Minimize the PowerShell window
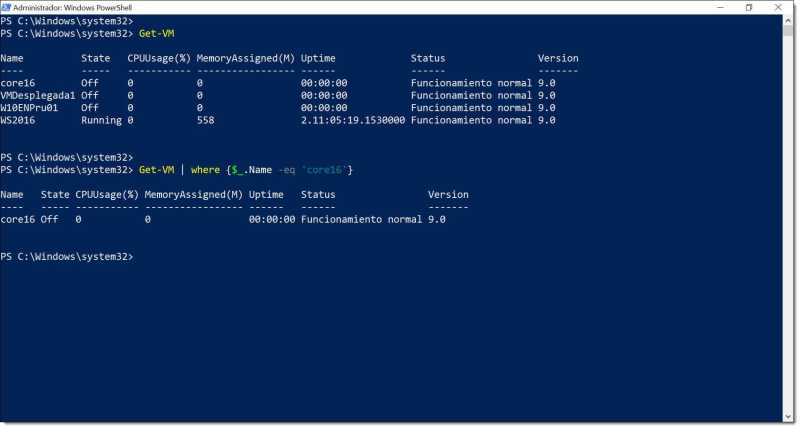 click(720, 7)
